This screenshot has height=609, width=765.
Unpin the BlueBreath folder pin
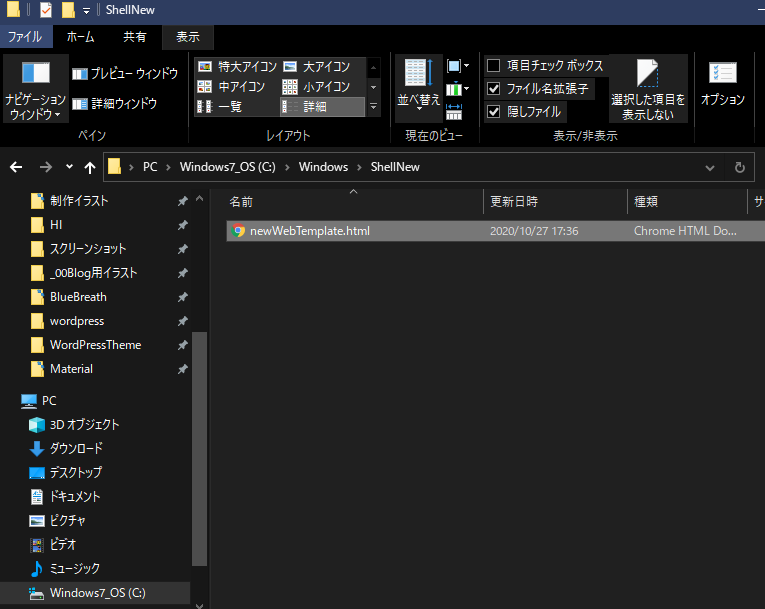(x=182, y=297)
